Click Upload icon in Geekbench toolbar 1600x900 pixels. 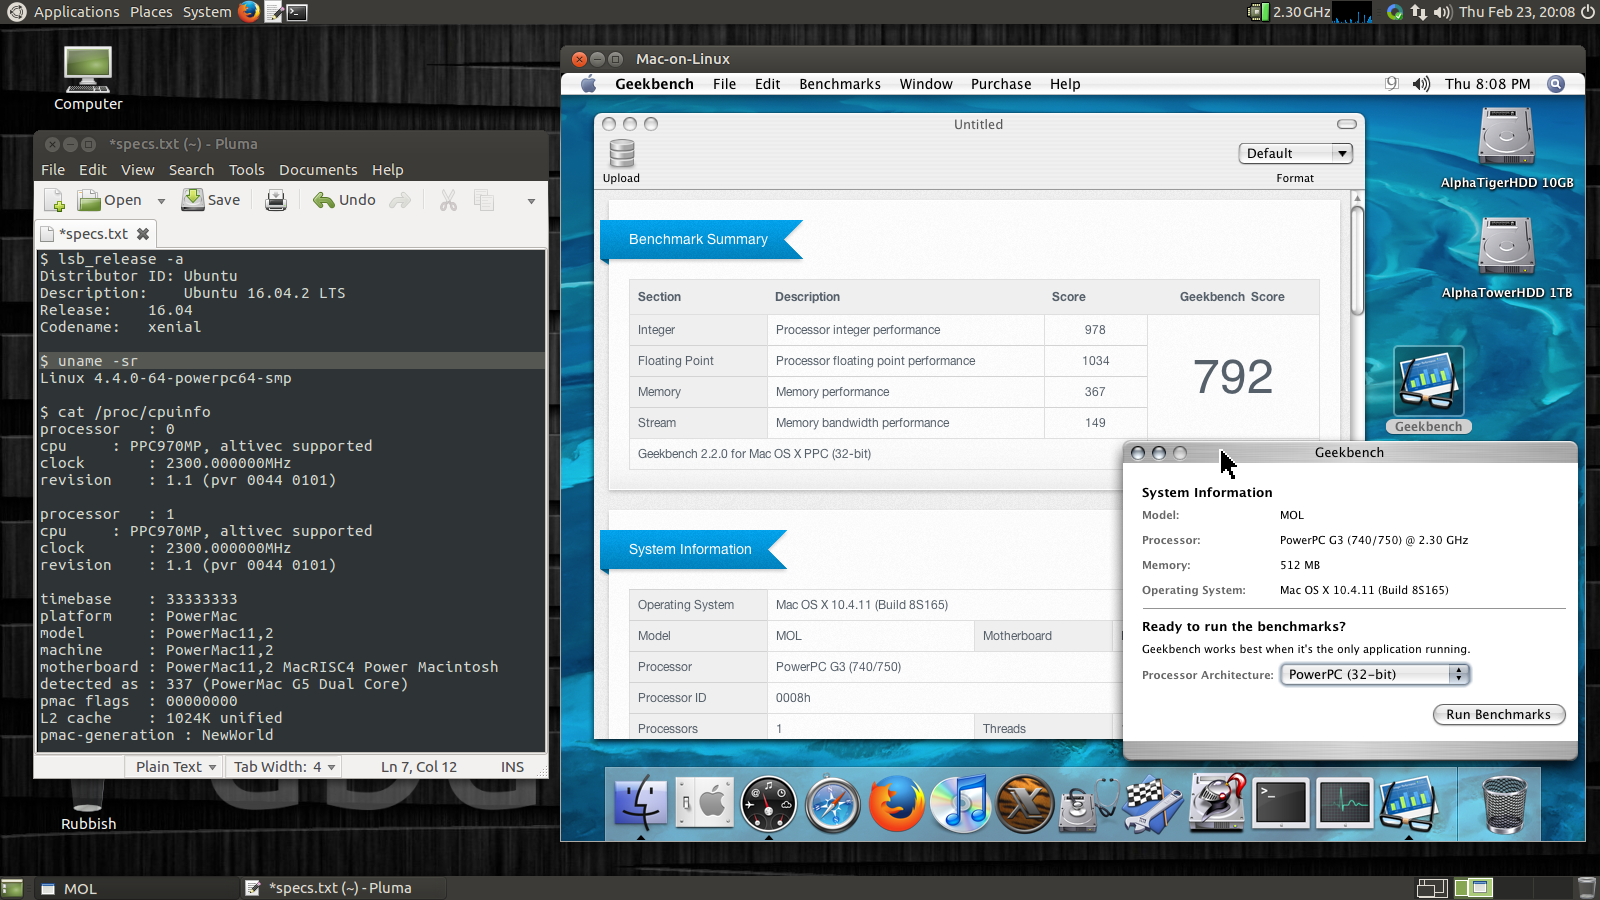point(621,161)
